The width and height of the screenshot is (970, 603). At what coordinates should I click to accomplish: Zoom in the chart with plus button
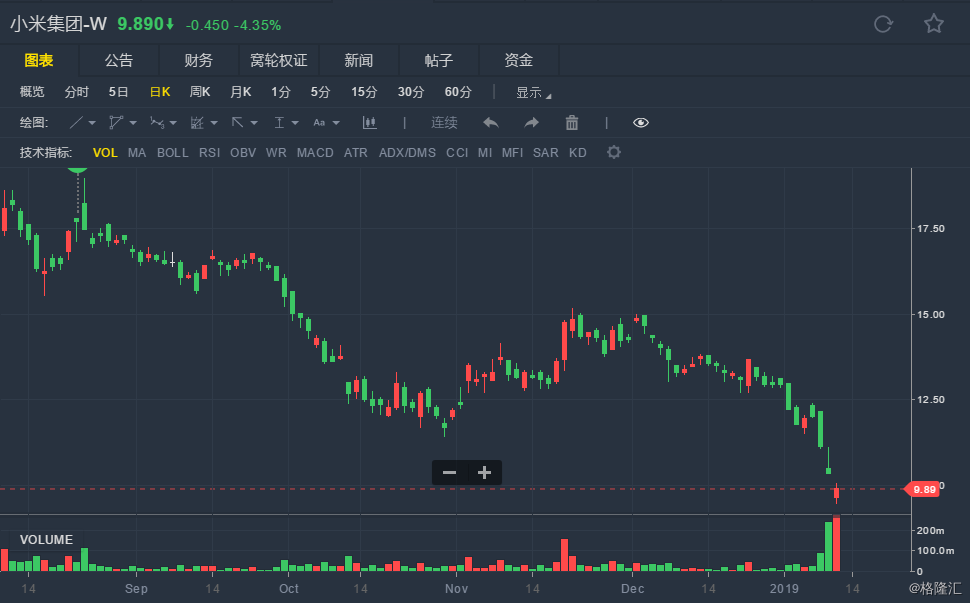[x=484, y=473]
